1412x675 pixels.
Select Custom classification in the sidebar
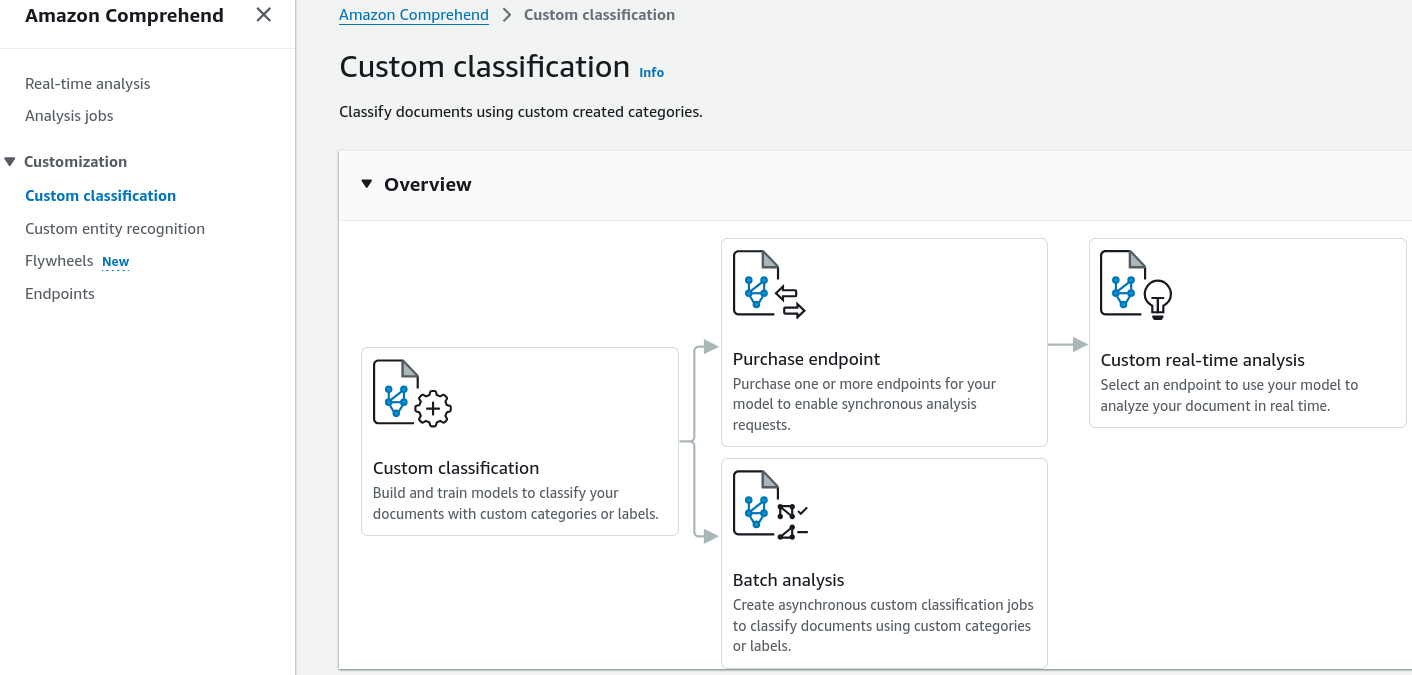(x=100, y=196)
